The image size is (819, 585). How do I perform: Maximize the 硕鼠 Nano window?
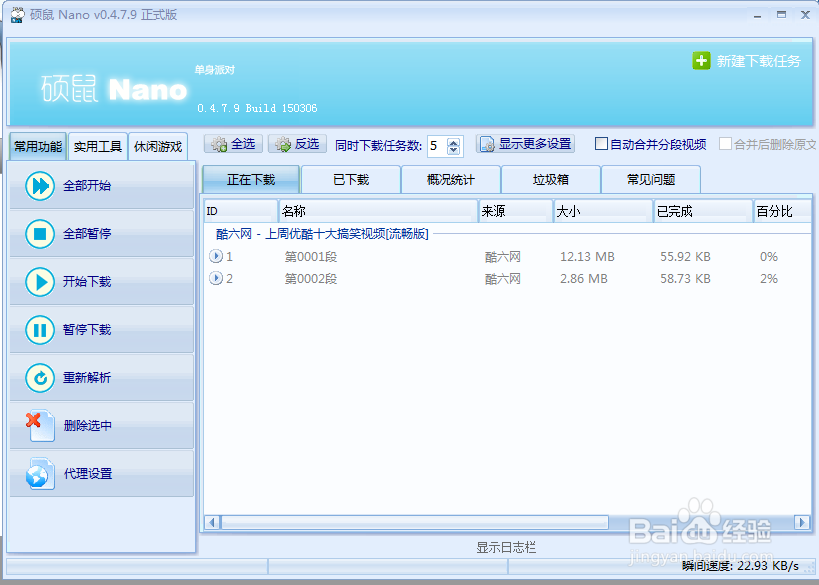coord(781,15)
